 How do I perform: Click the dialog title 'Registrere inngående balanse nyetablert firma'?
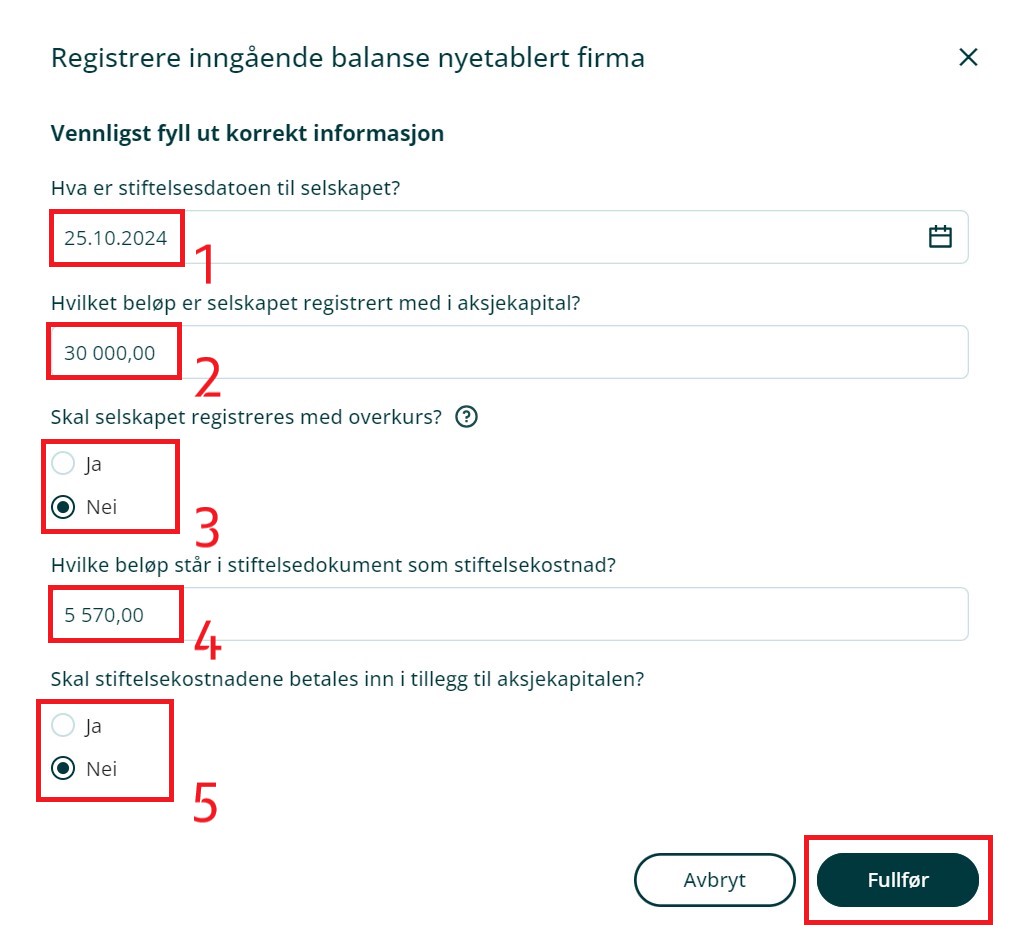click(x=348, y=58)
